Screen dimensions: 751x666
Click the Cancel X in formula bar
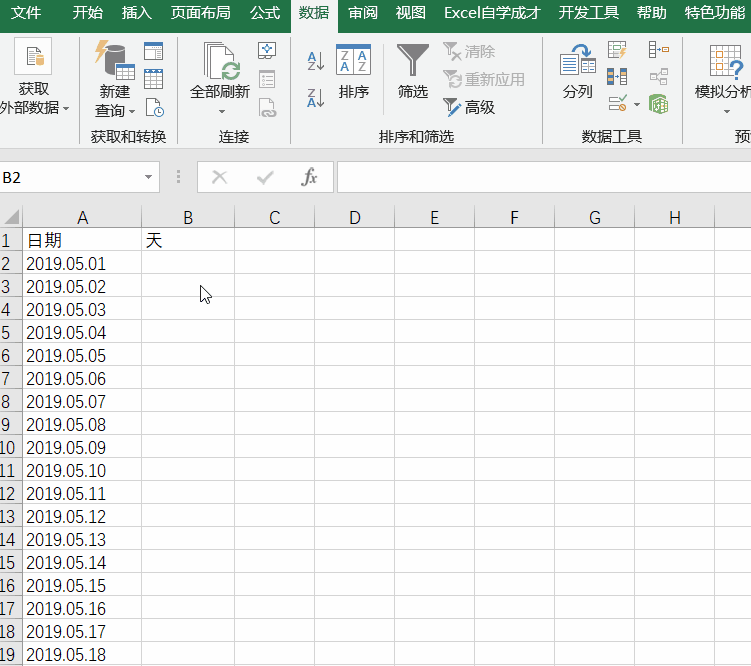(x=219, y=177)
